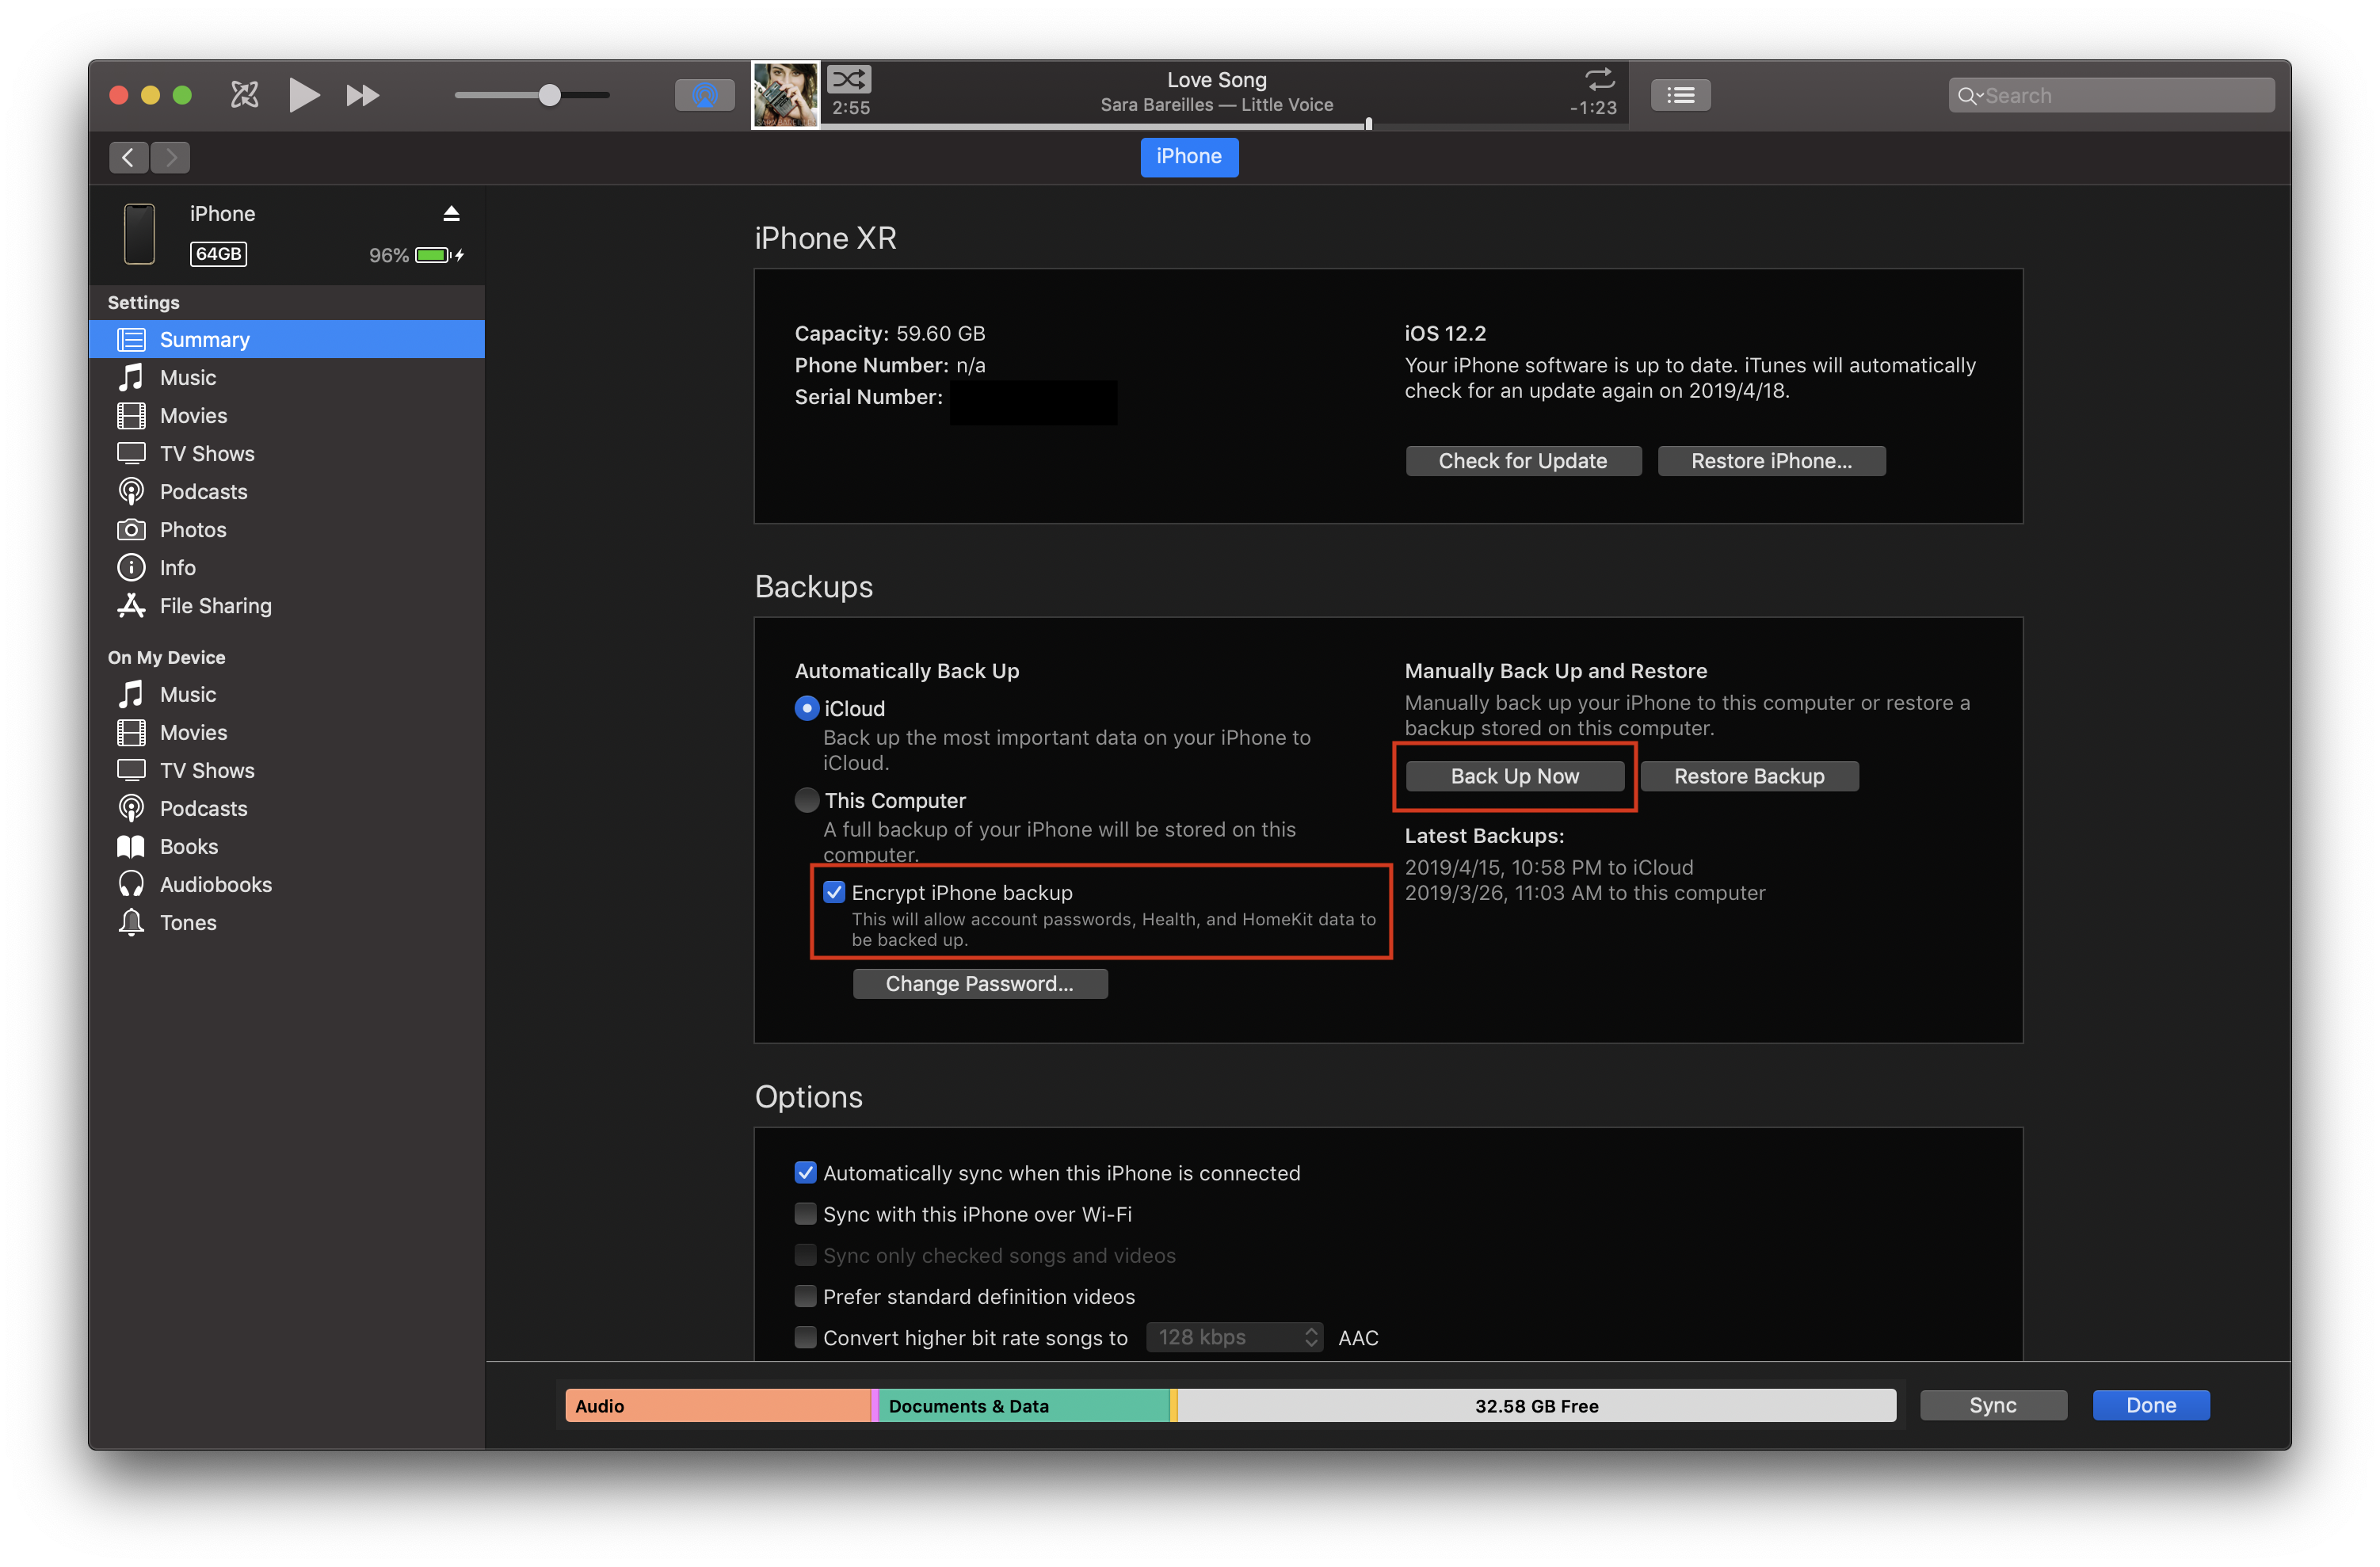Image resolution: width=2380 pixels, height=1567 pixels.
Task: Select Podcasts under On My Device
Action: click(286, 808)
